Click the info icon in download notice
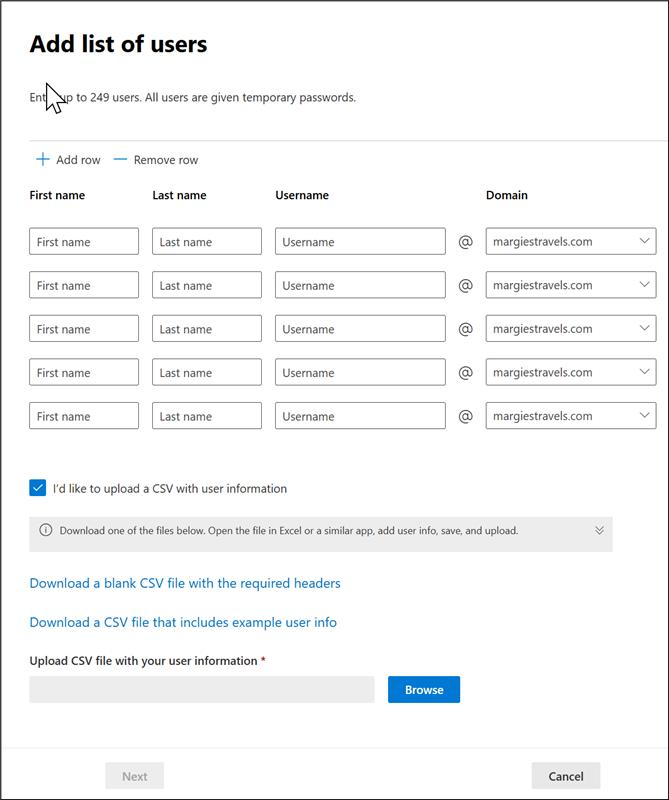The width and height of the screenshot is (669, 800). (x=46, y=531)
